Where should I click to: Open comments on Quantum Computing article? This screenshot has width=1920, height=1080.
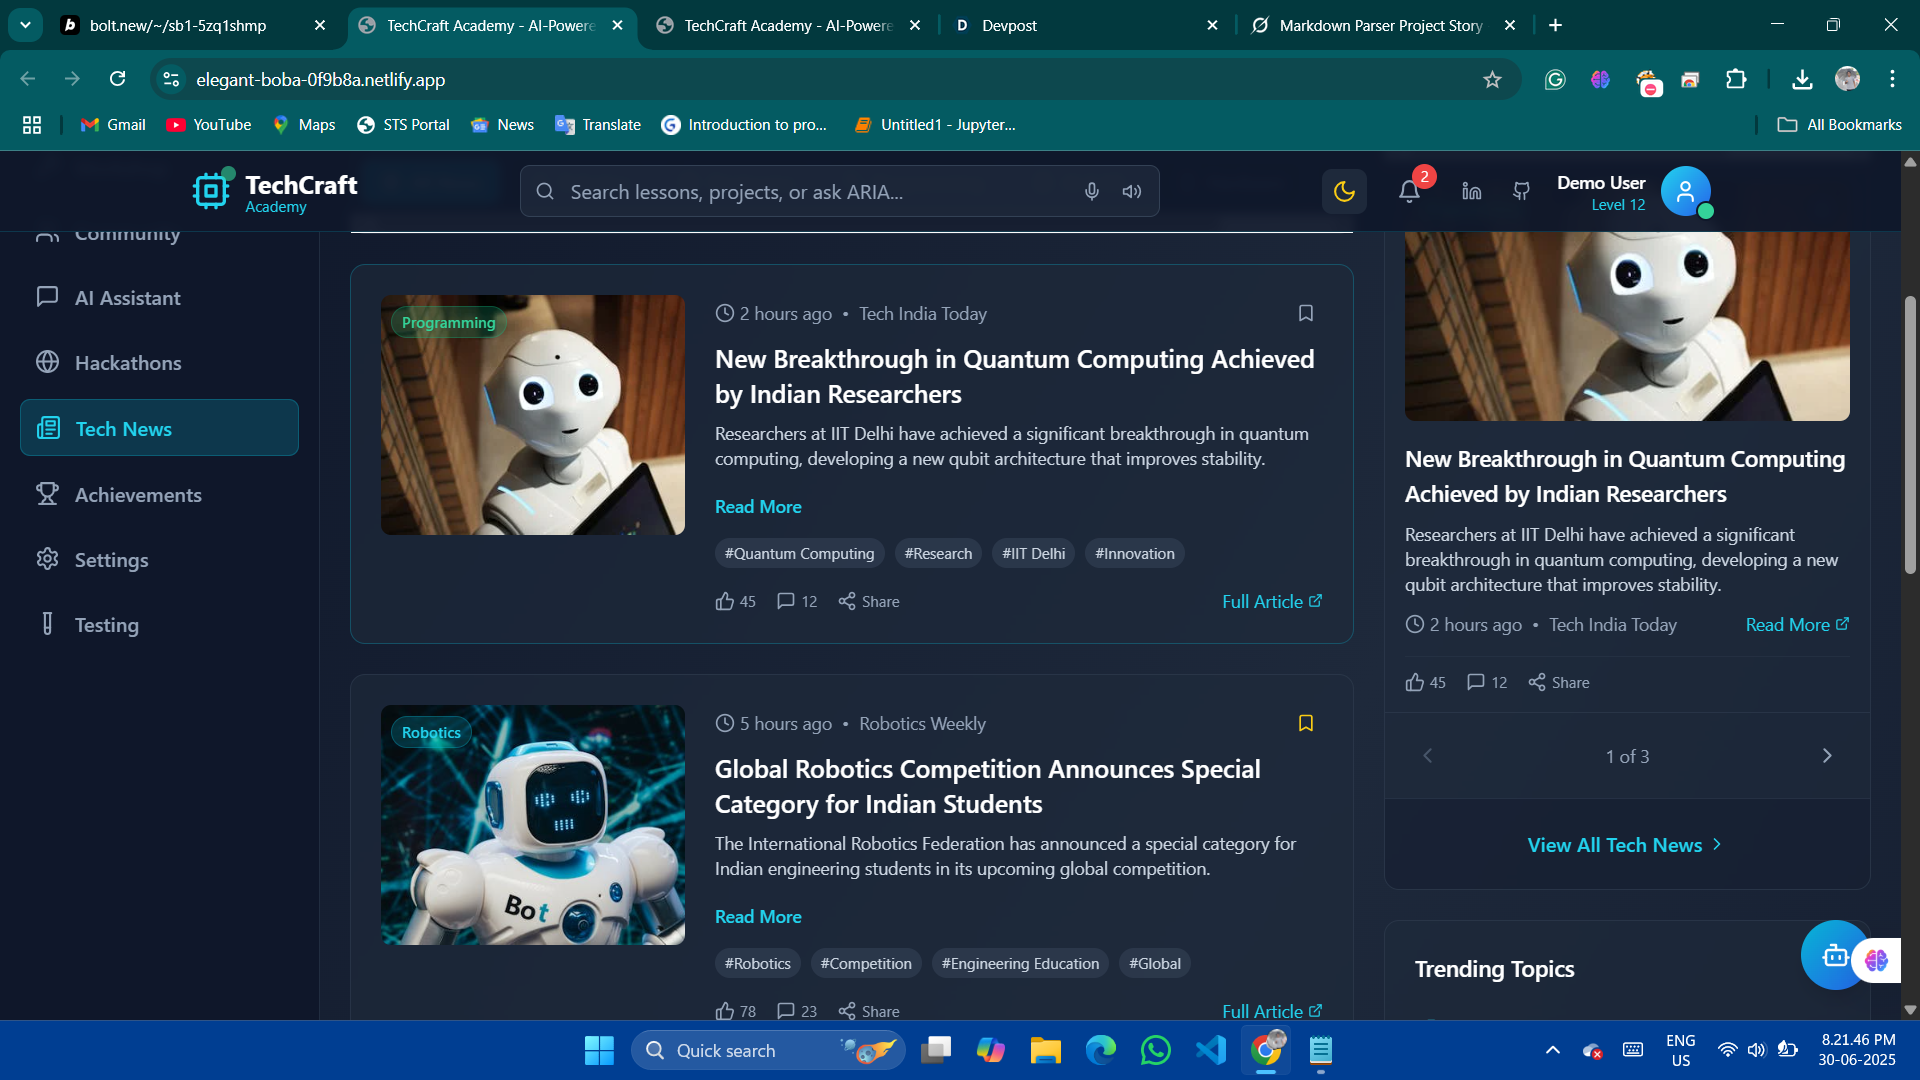(797, 601)
